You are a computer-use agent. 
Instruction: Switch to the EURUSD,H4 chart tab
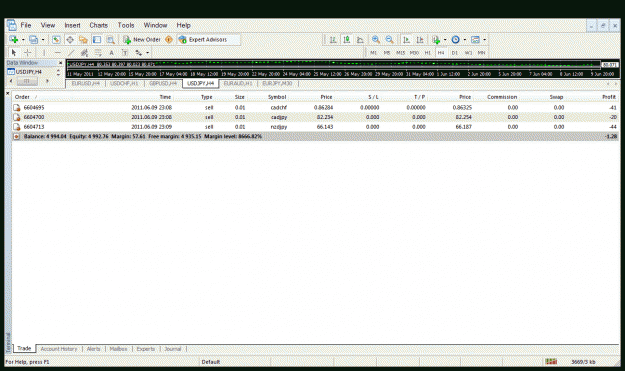[86, 83]
